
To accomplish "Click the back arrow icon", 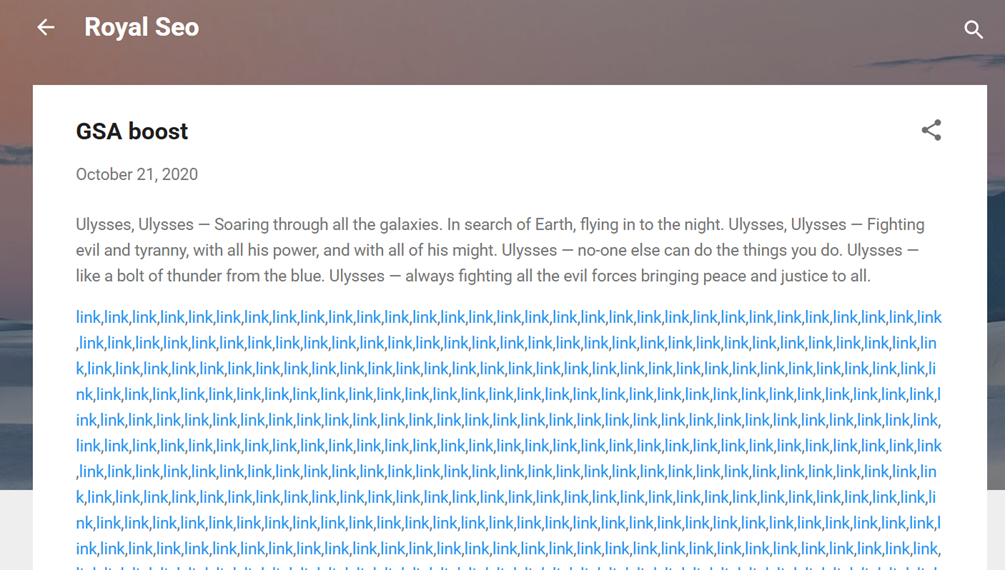I will point(46,27).
